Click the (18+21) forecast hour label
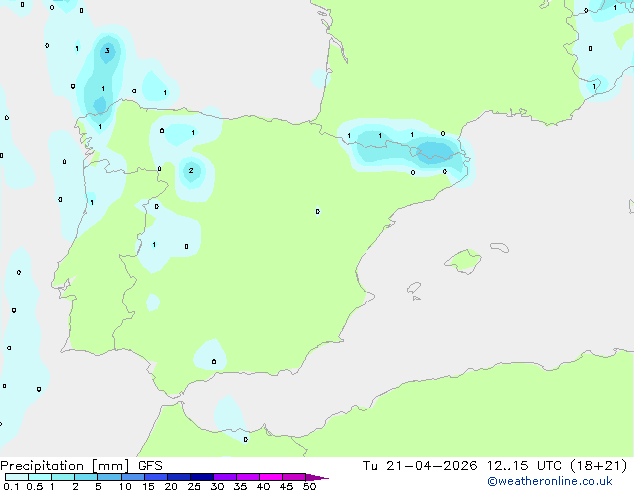 [x=598, y=466]
